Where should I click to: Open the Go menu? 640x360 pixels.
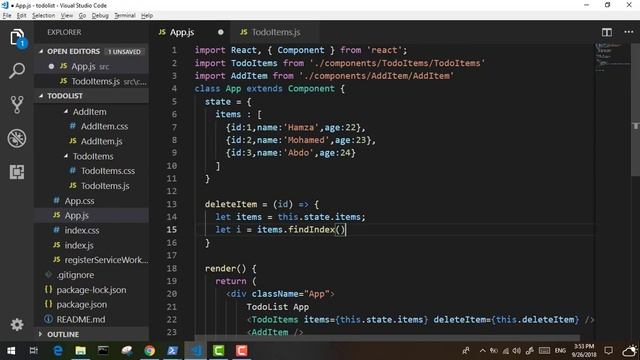coord(82,16)
